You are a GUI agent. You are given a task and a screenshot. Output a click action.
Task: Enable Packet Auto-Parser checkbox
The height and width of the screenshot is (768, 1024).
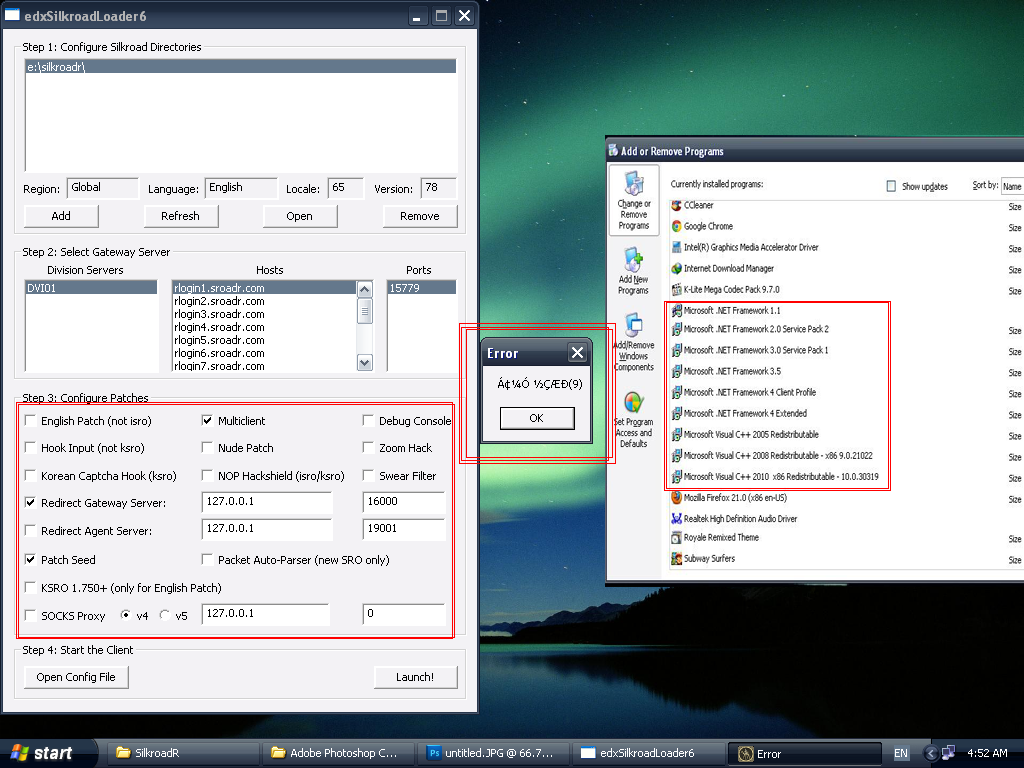click(x=207, y=559)
